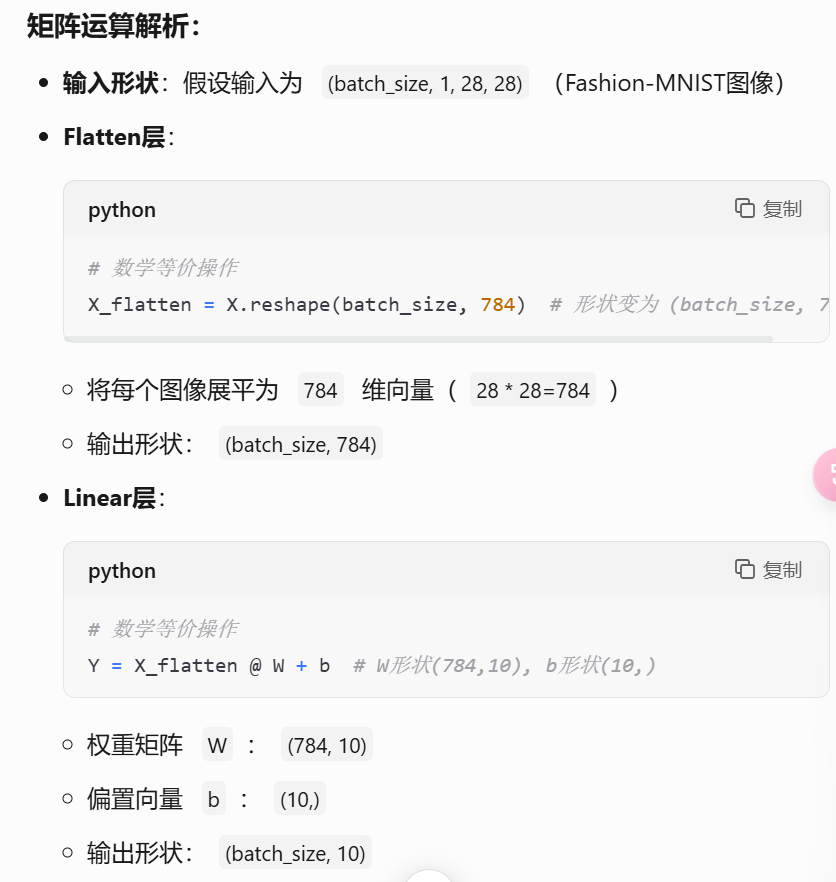Click the b inline code chip
836x882 pixels.
pyautogui.click(x=214, y=799)
